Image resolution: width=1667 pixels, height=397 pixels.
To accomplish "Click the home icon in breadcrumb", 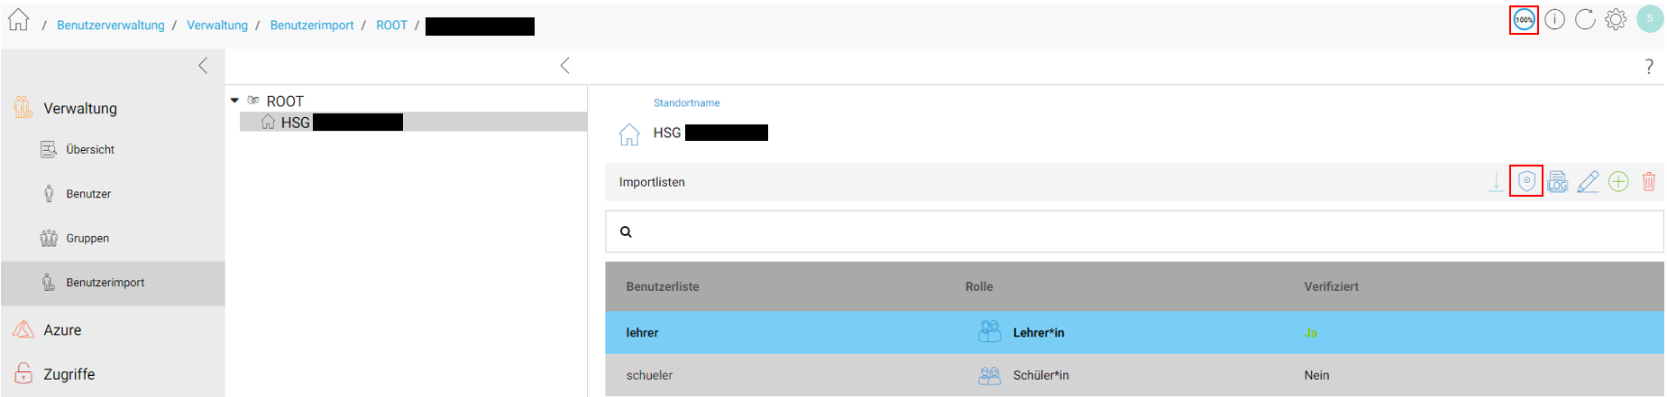I will [18, 20].
